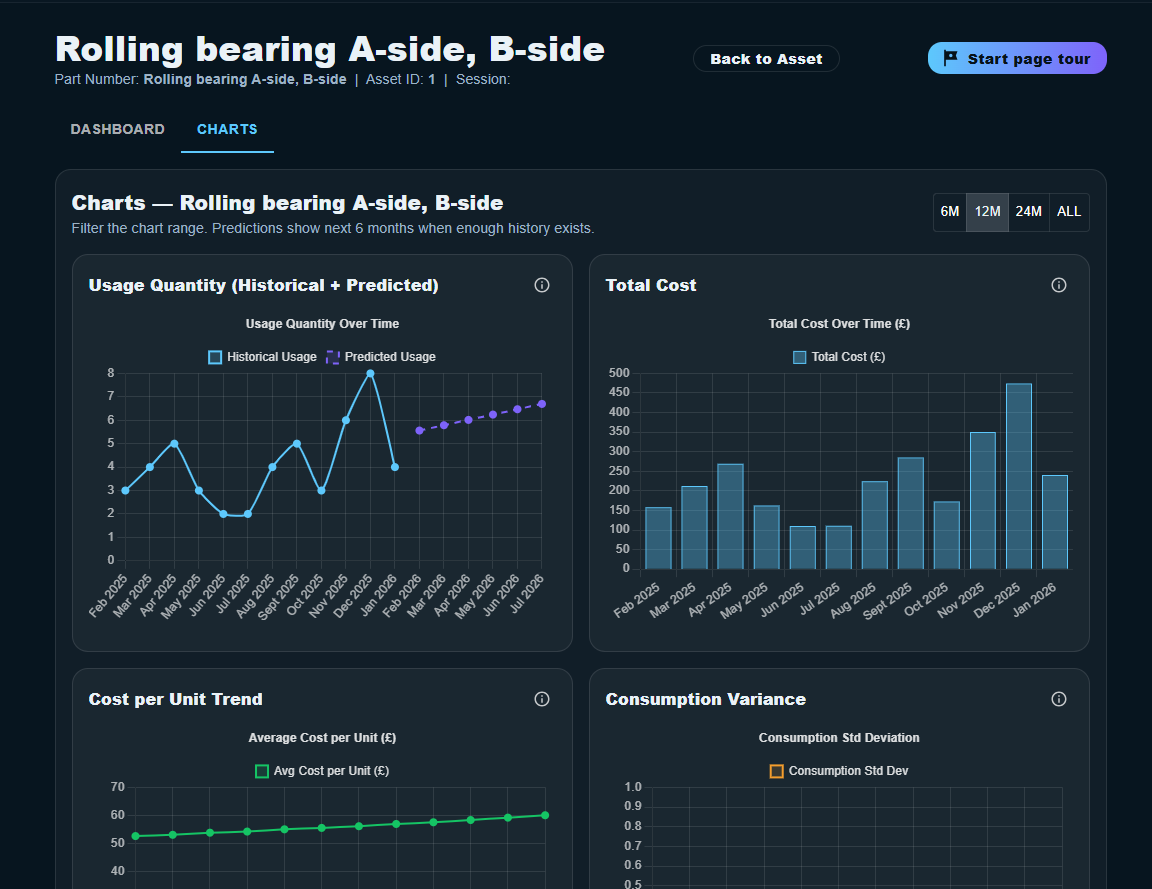
Task: Click the Dec 2025 peak usage point
Action: [x=370, y=373]
